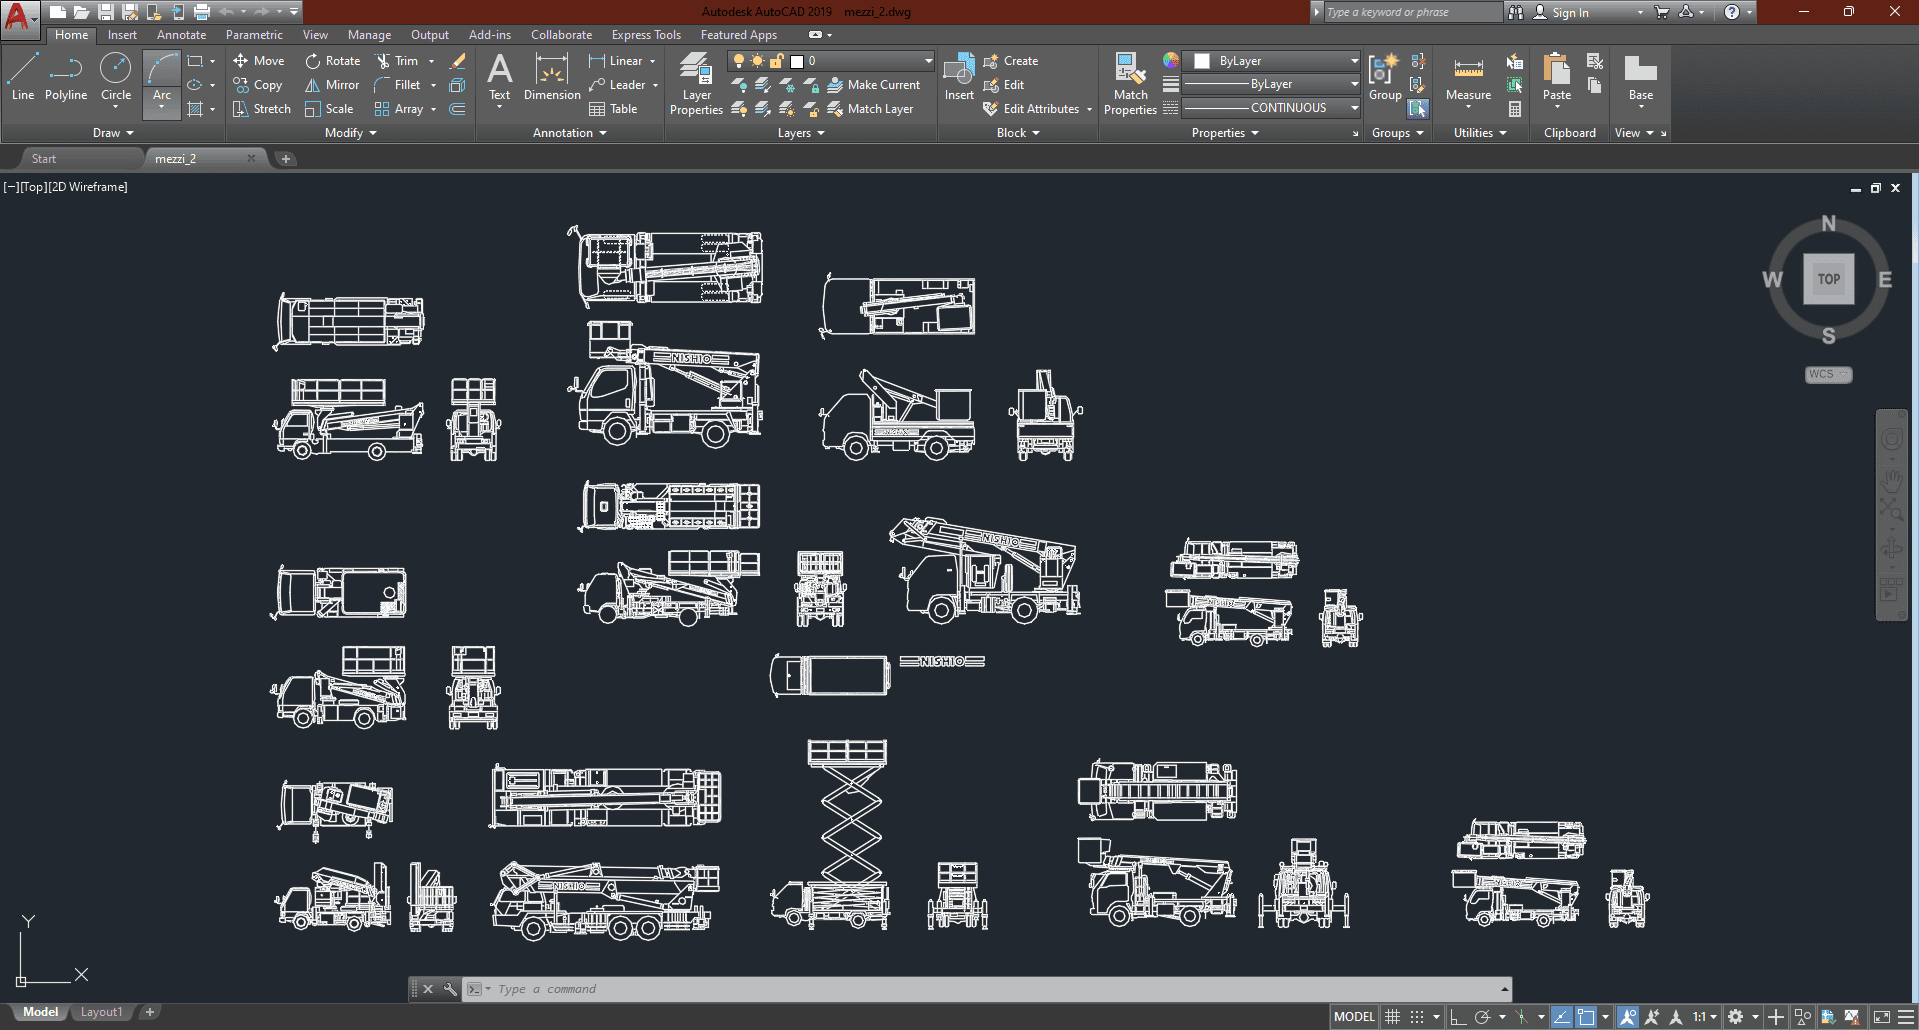The height and width of the screenshot is (1030, 1919).
Task: Expand the Modify panel
Action: [x=350, y=133]
